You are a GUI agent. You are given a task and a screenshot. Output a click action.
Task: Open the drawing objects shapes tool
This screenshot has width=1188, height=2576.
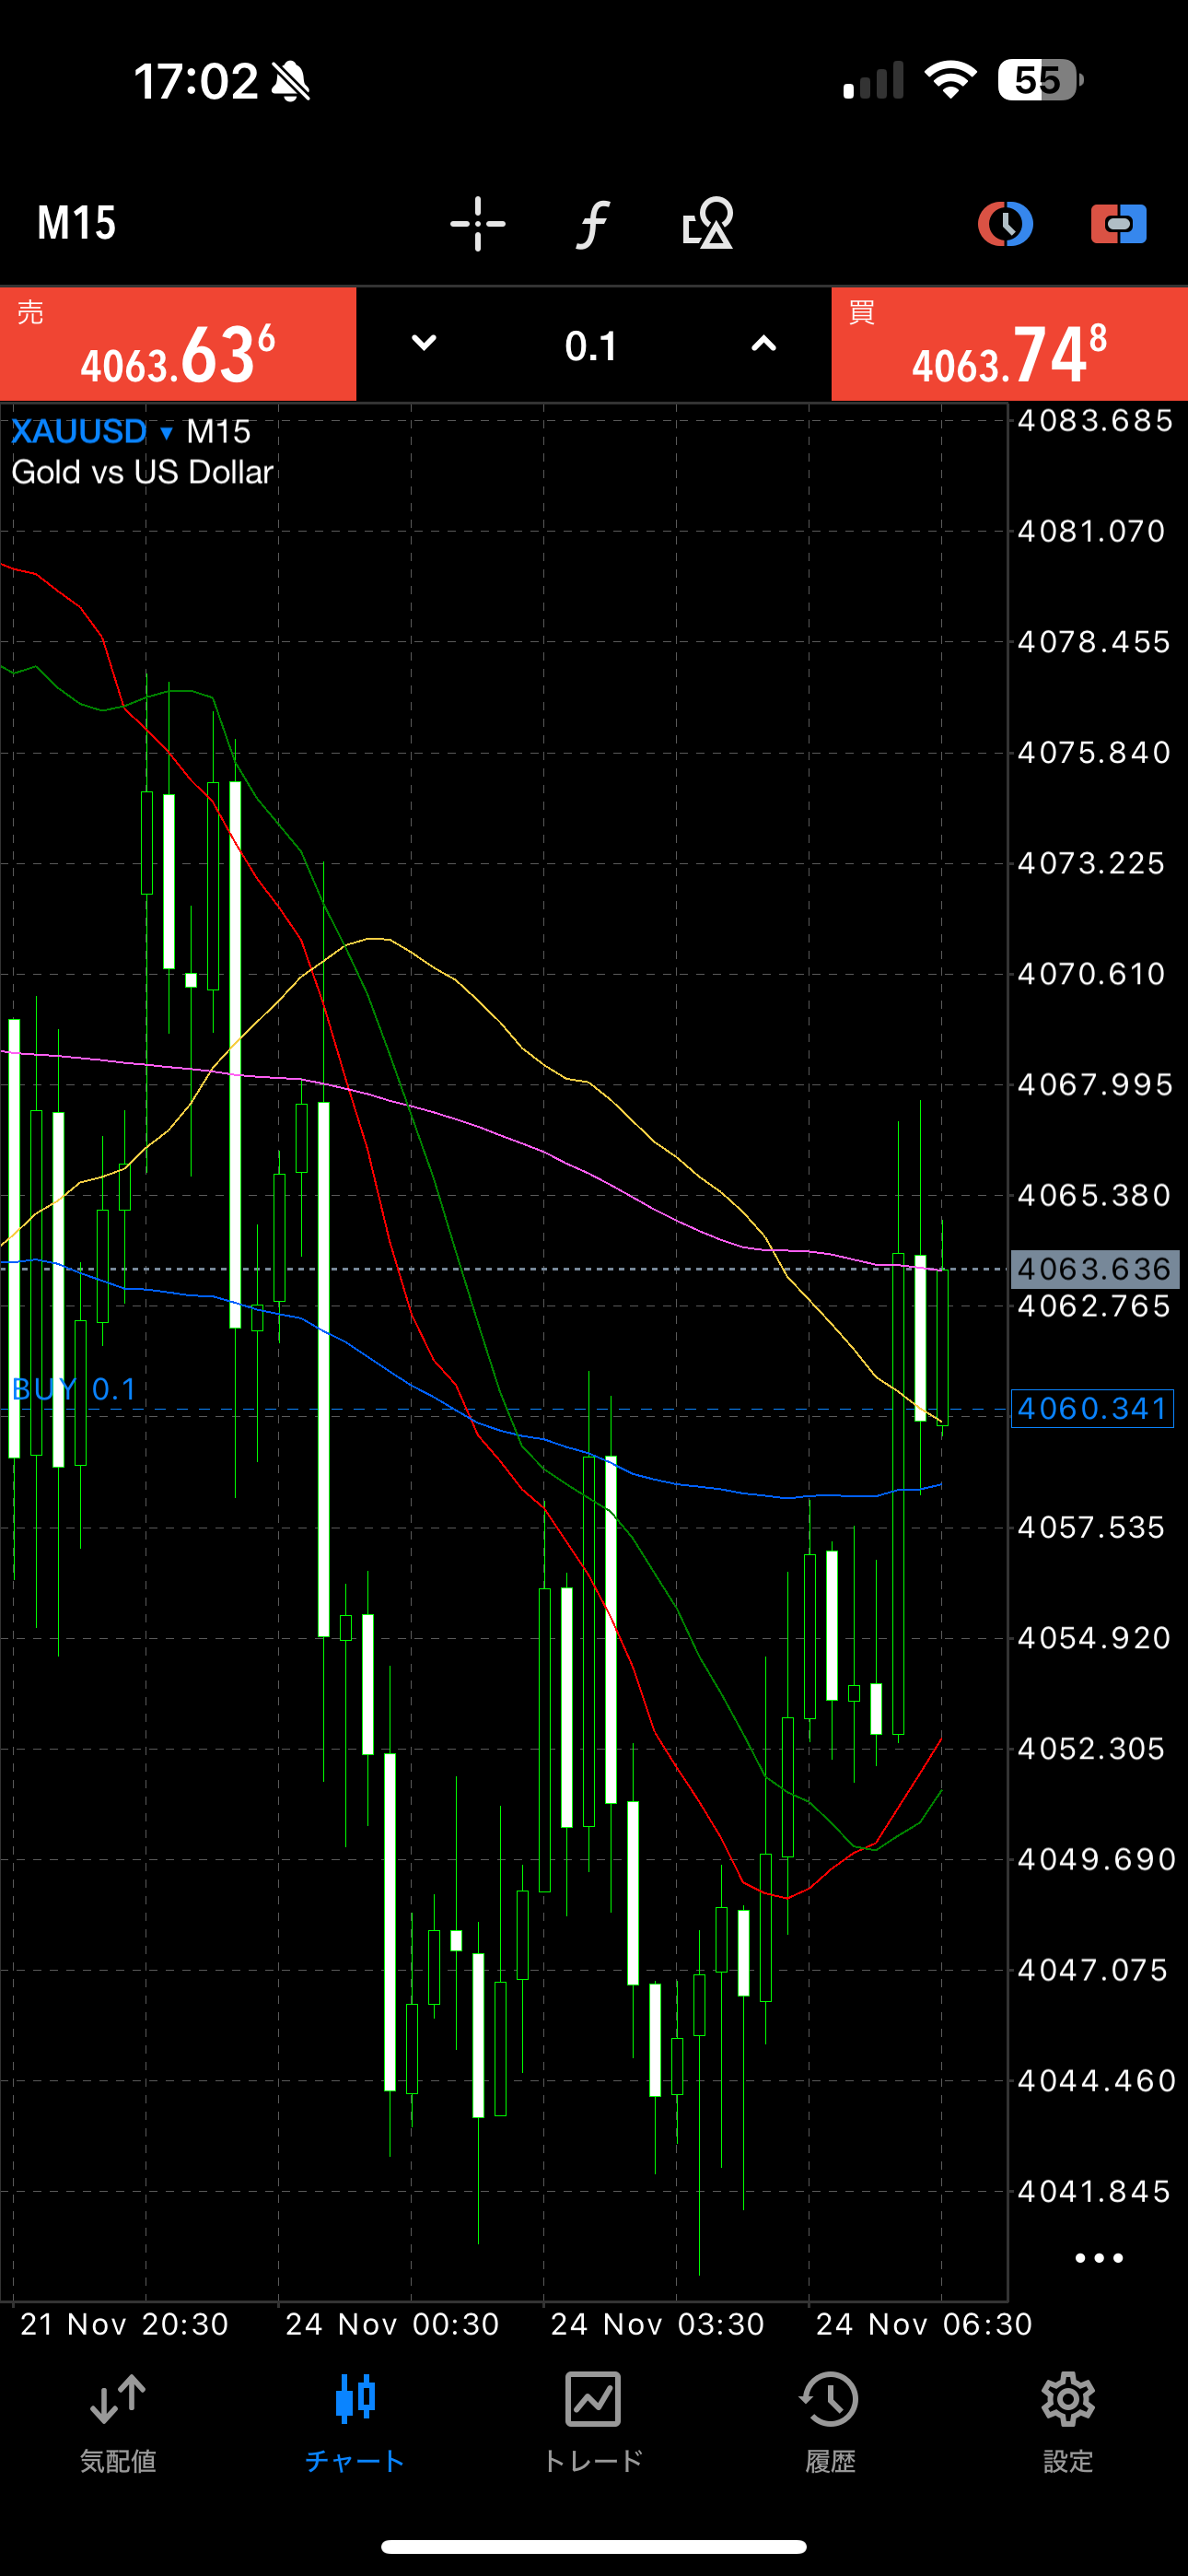(x=707, y=223)
